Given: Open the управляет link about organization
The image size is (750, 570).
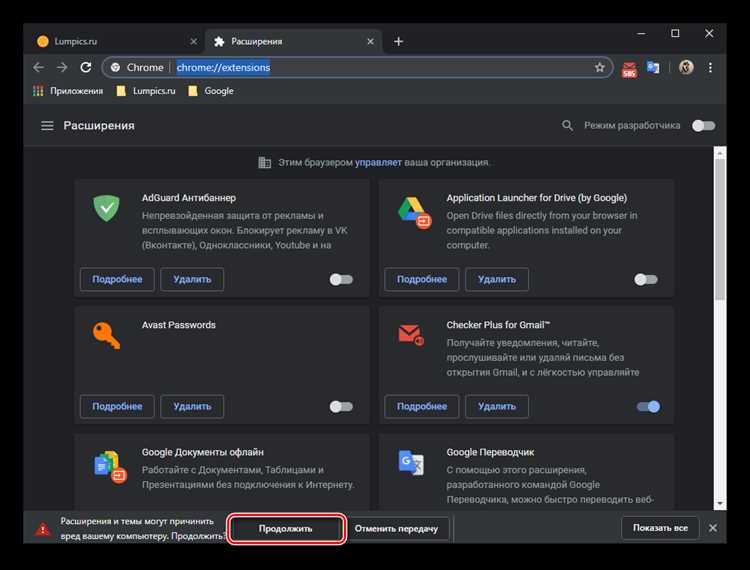Looking at the screenshot, I should [378, 163].
